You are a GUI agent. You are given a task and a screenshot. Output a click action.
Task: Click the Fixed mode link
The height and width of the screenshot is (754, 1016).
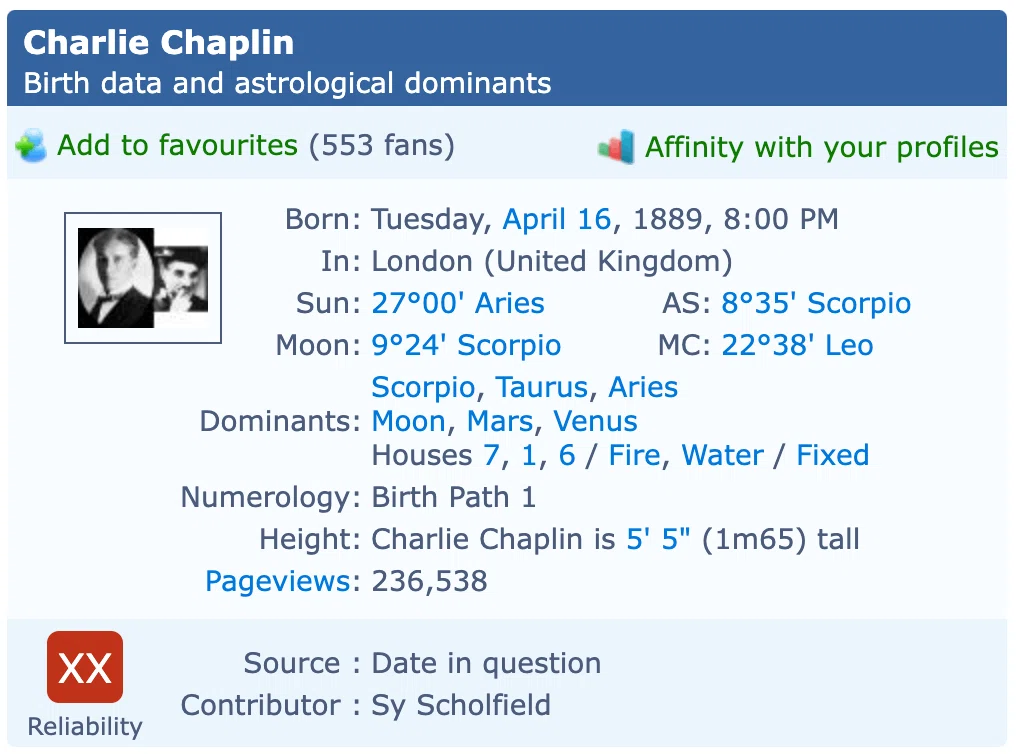(833, 455)
